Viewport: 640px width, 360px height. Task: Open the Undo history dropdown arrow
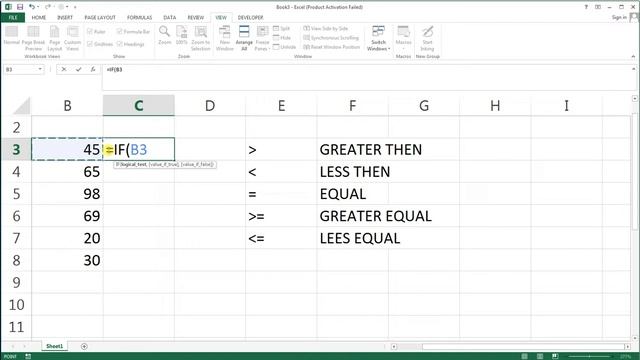38,7
